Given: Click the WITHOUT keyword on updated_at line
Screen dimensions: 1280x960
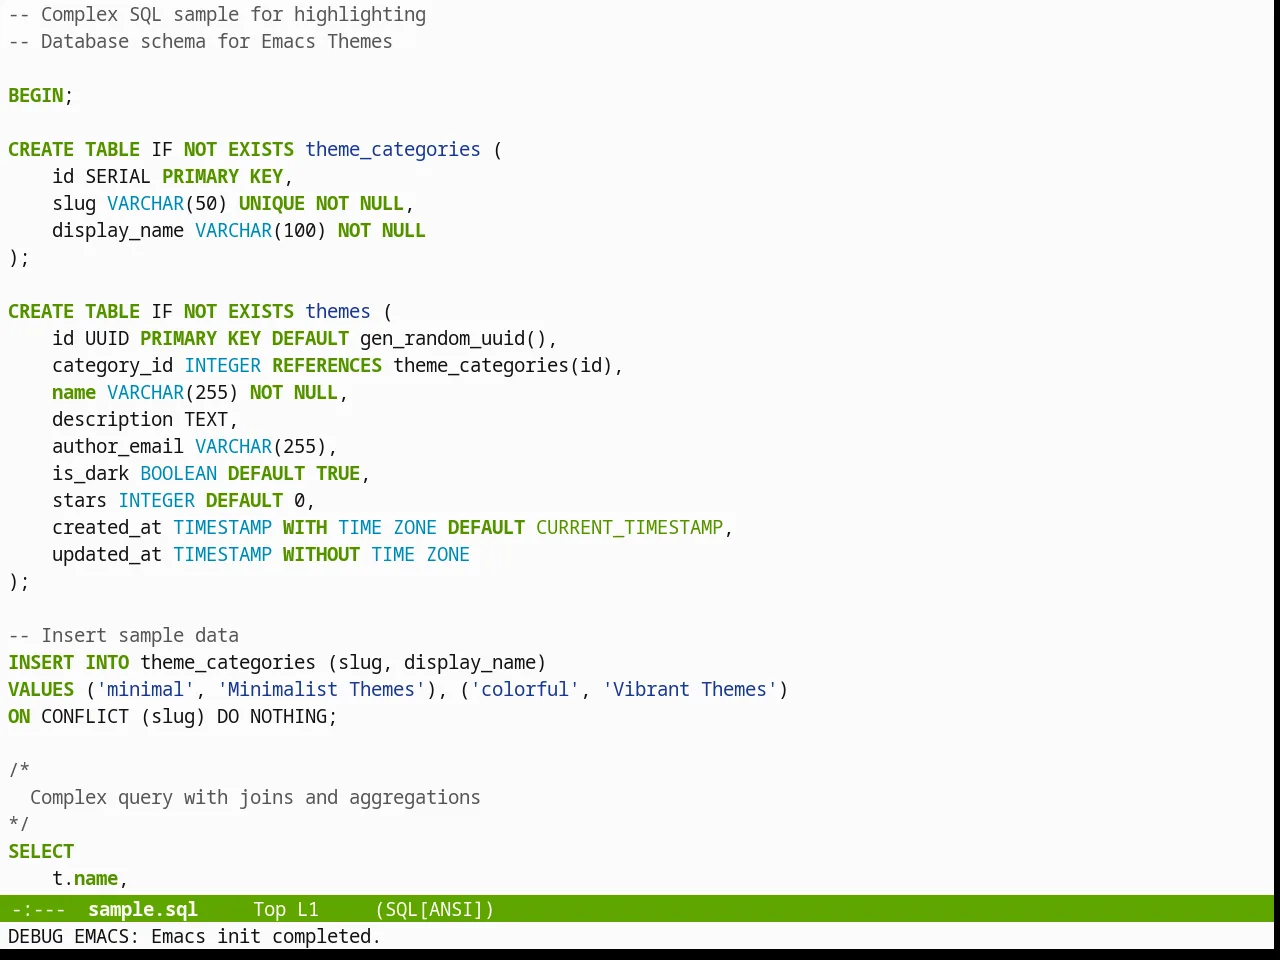Looking at the screenshot, I should [321, 554].
